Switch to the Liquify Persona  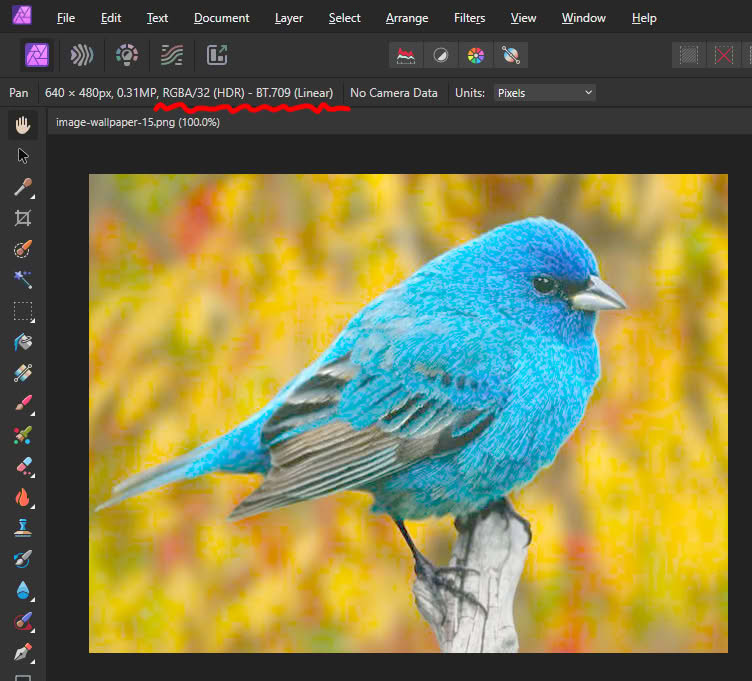tap(82, 55)
